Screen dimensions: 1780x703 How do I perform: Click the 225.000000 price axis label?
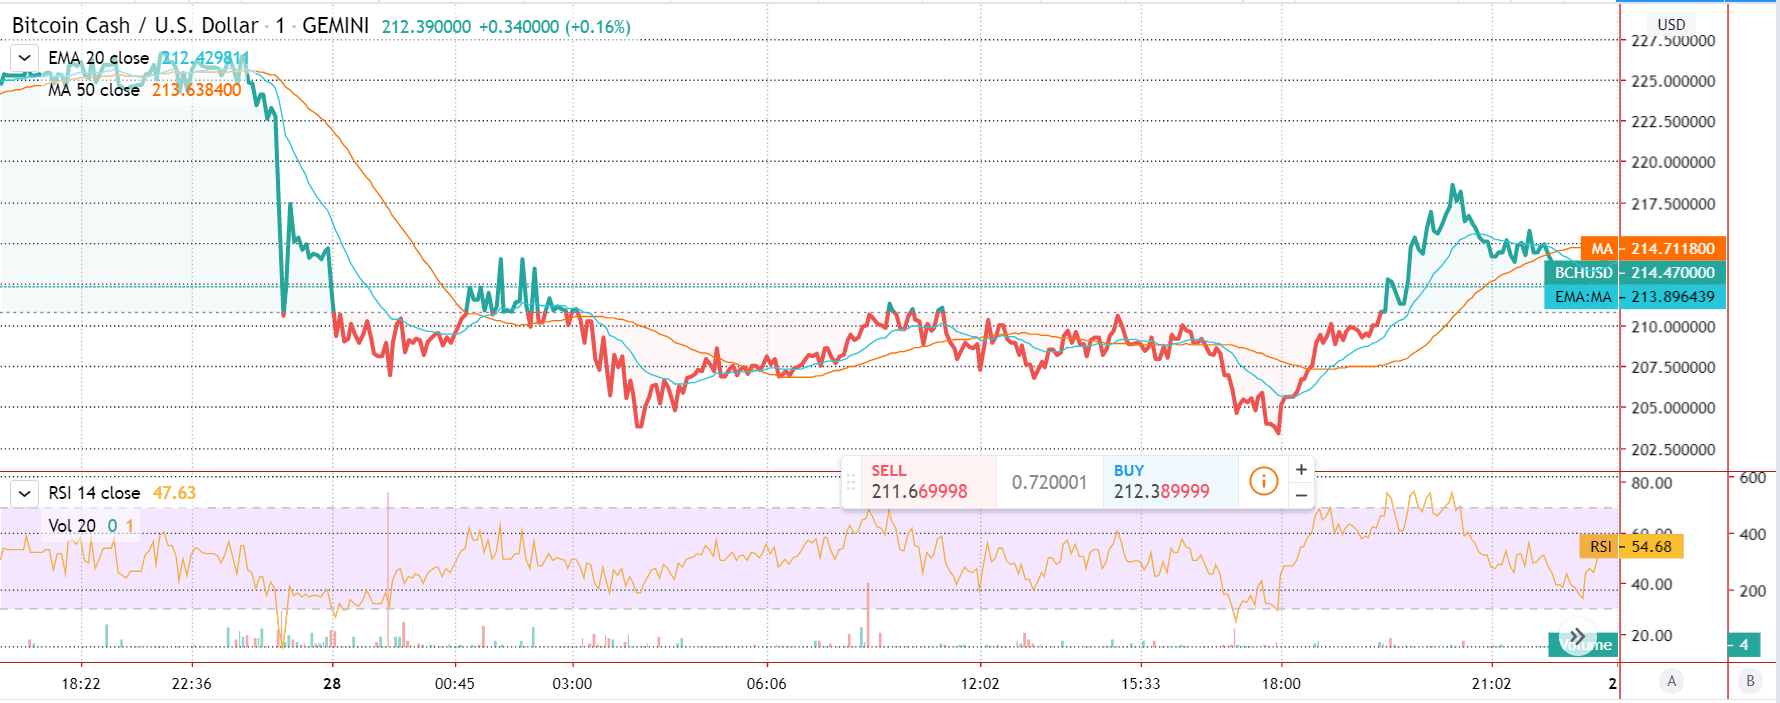click(x=1673, y=82)
